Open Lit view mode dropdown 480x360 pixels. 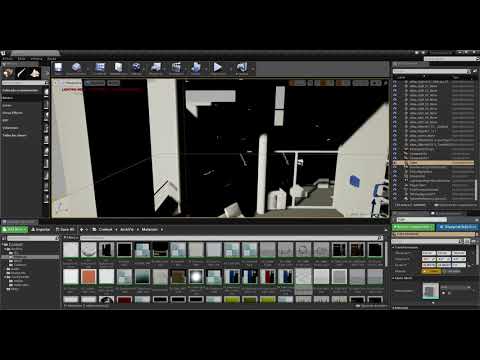tap(95, 83)
